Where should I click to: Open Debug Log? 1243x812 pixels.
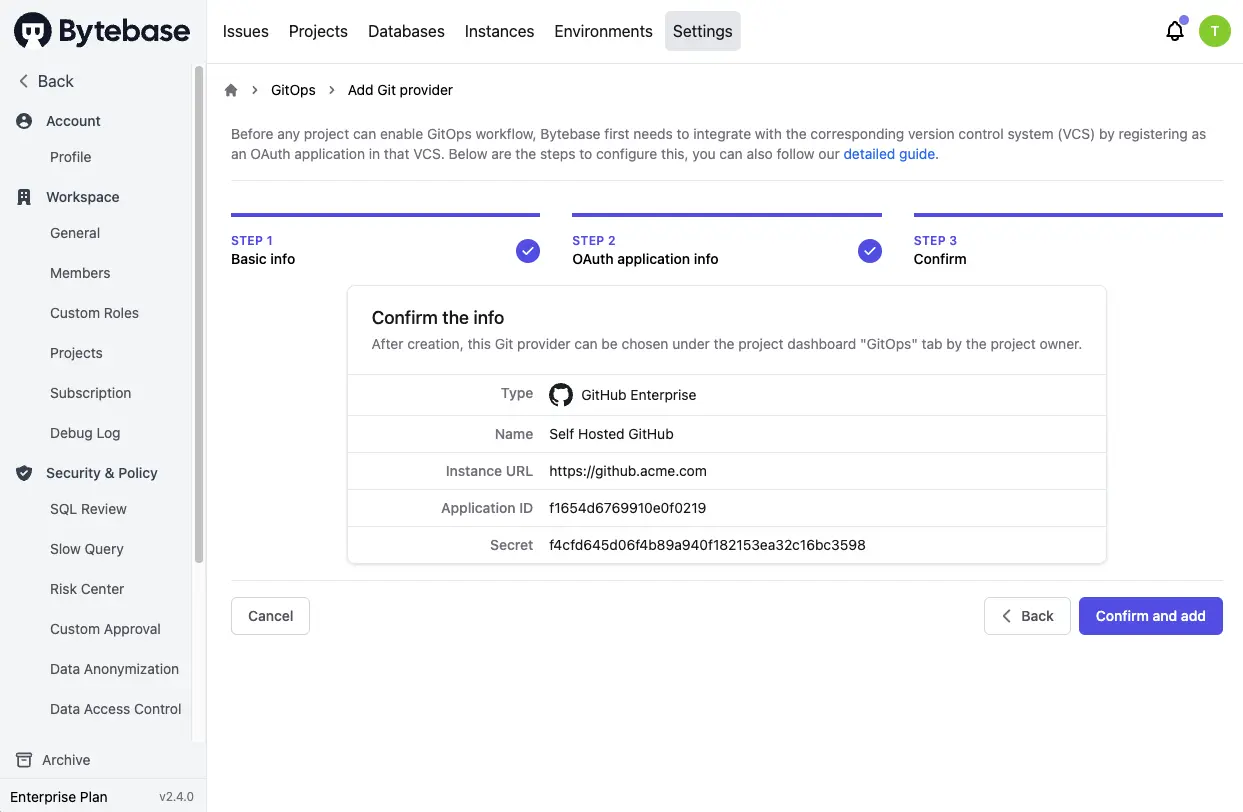[85, 433]
